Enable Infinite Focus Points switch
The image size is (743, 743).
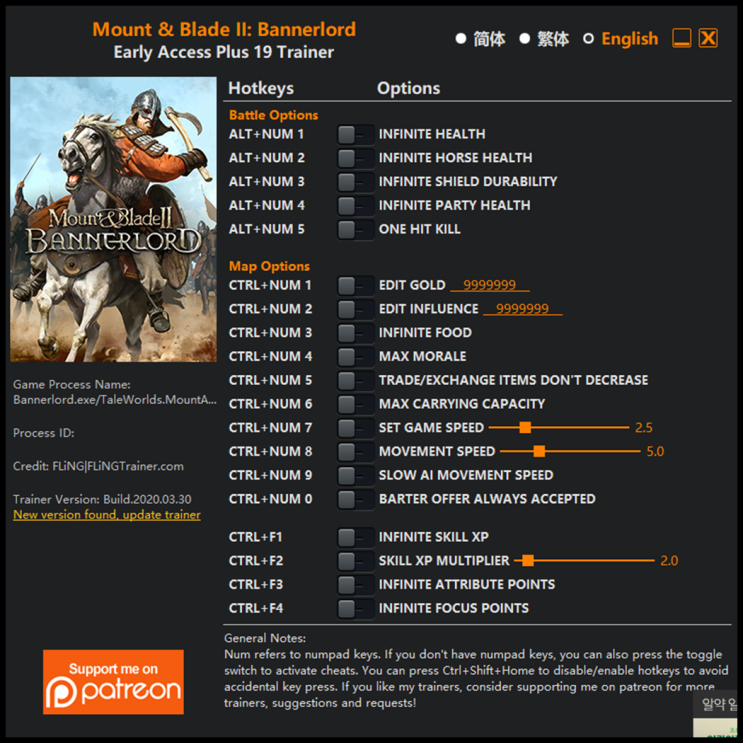pyautogui.click(x=355, y=608)
